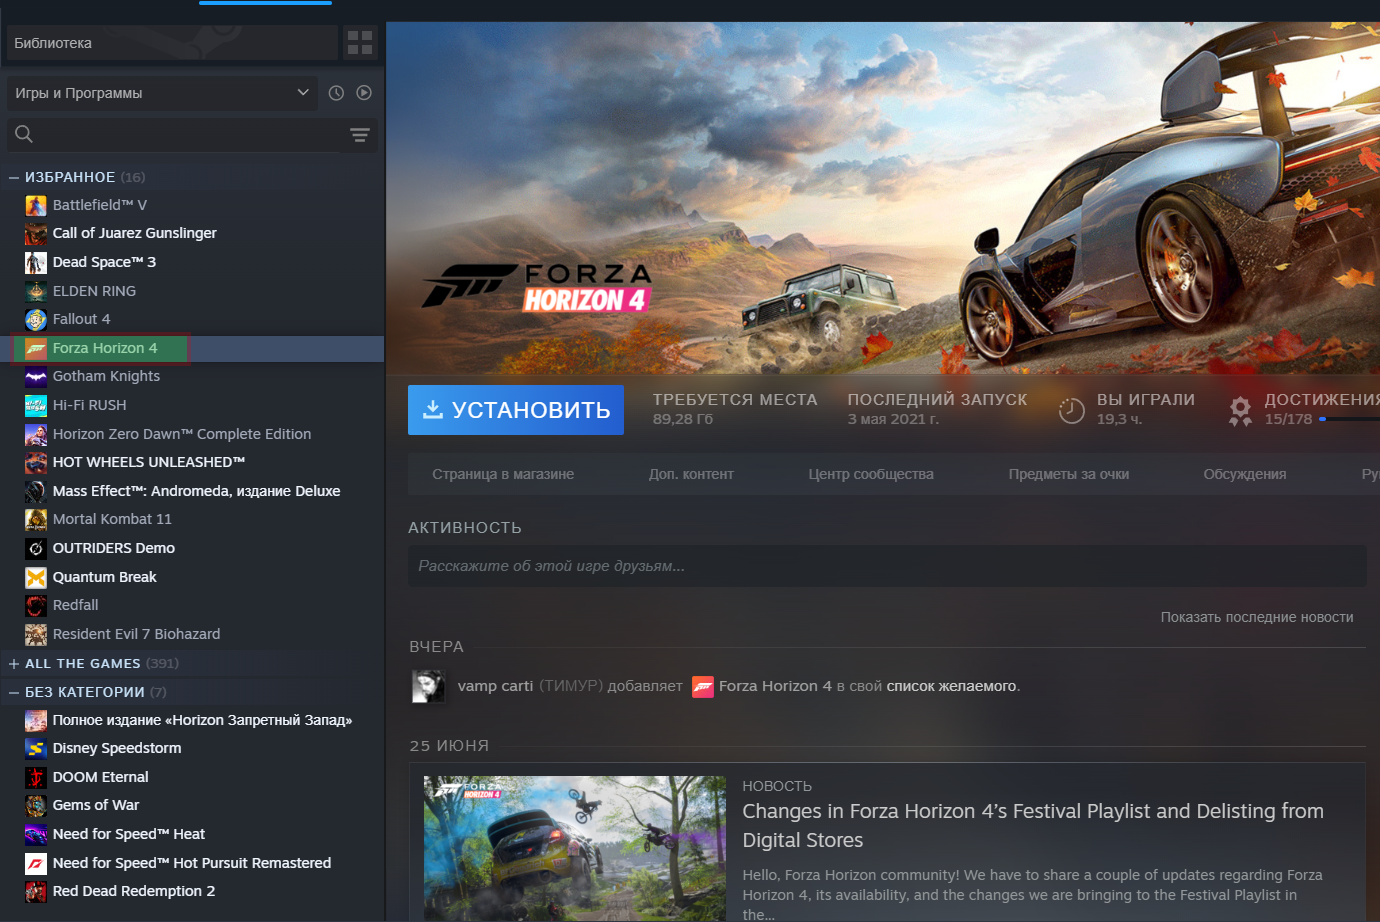Click the HOT WHEELS UNLEASHED icon
1380x922 pixels.
(x=36, y=462)
